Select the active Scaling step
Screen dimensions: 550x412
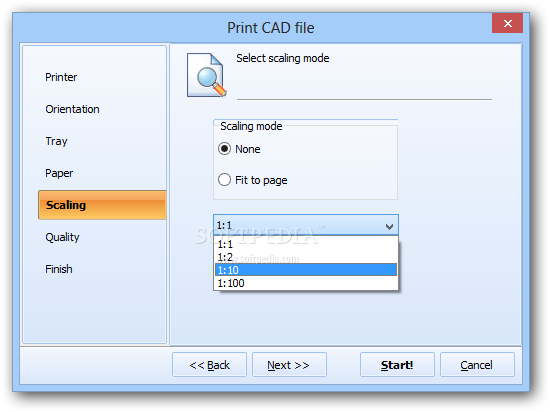tap(102, 205)
